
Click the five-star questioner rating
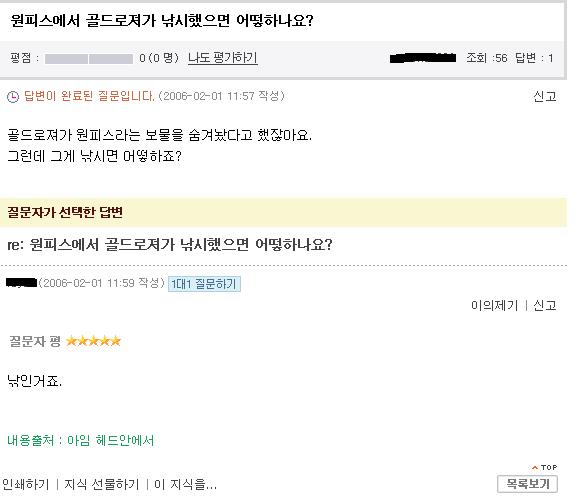pos(94,341)
